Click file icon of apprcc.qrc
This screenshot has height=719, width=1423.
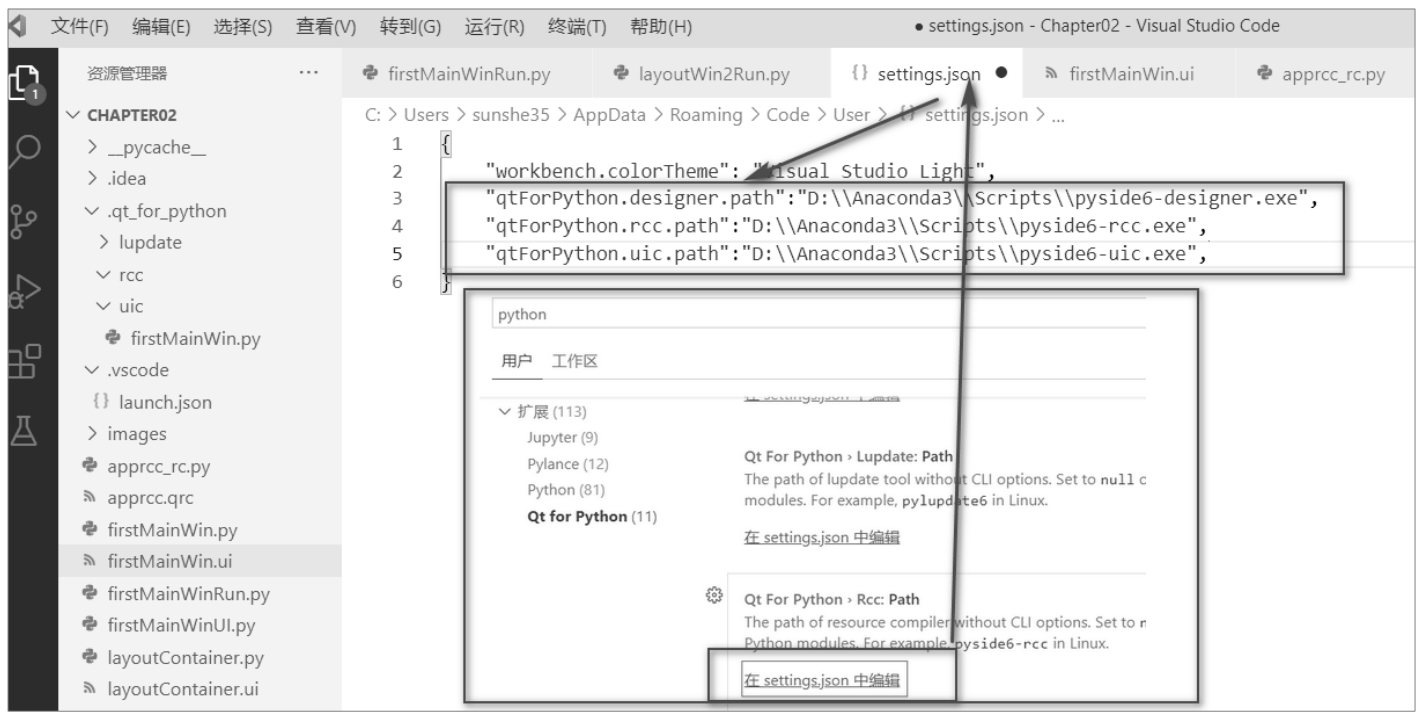click(x=88, y=498)
